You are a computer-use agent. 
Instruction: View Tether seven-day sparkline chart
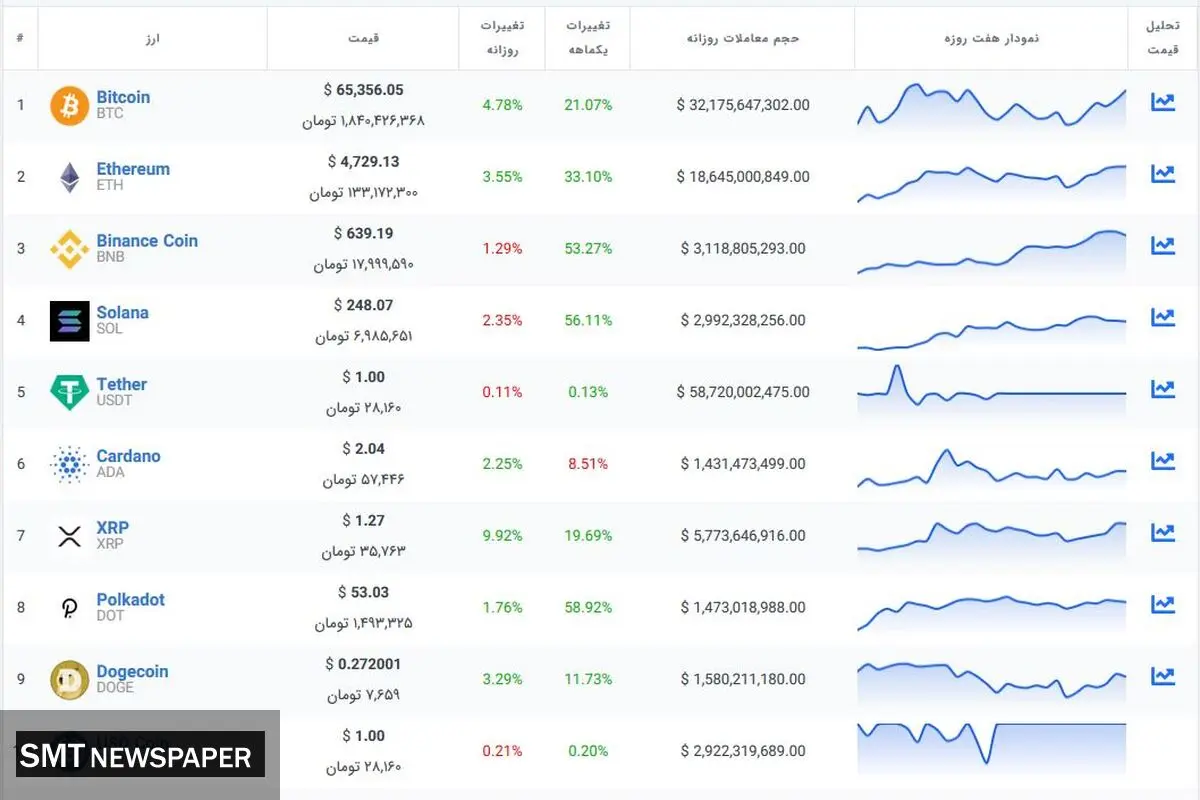tap(991, 390)
